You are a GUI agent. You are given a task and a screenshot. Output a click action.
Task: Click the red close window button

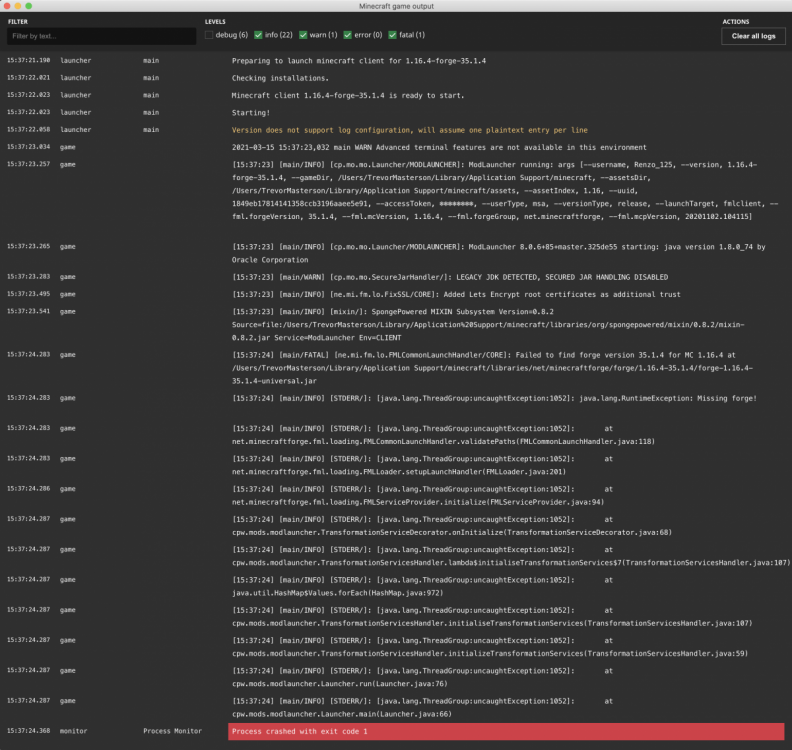click(7, 6)
